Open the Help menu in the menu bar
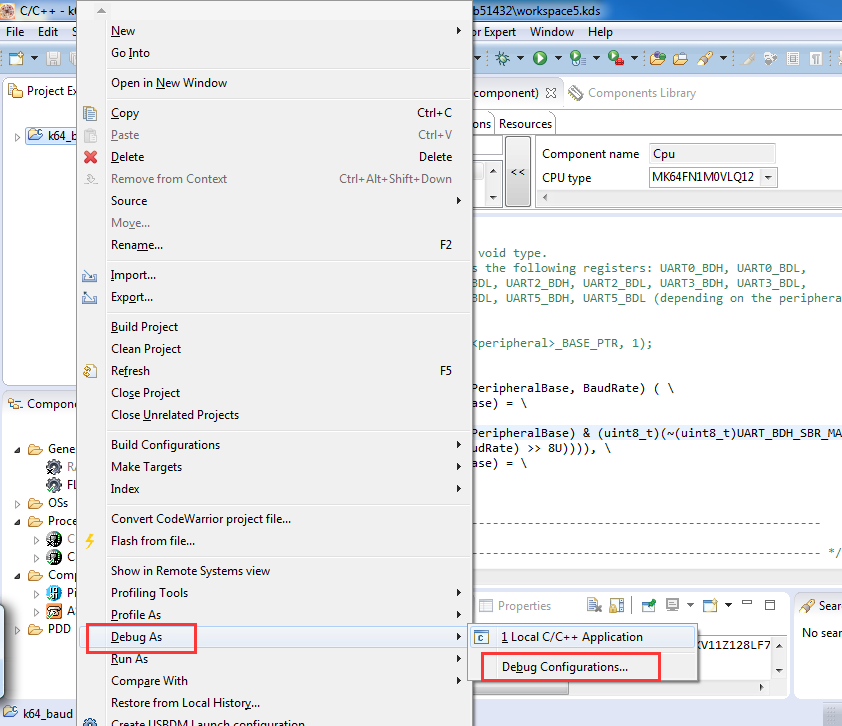The width and height of the screenshot is (842, 726). pos(600,32)
